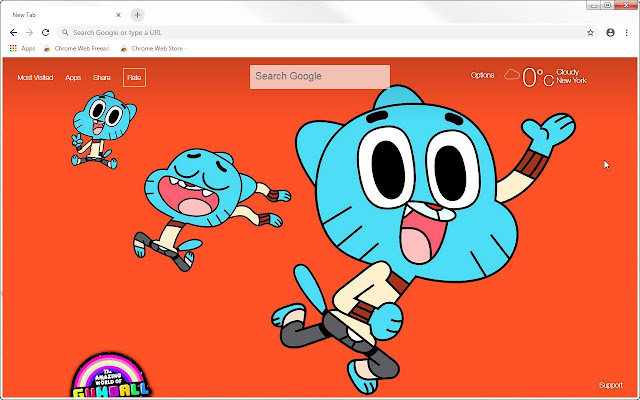Open the Chrome three-dot menu
The image size is (640, 400).
(627, 33)
